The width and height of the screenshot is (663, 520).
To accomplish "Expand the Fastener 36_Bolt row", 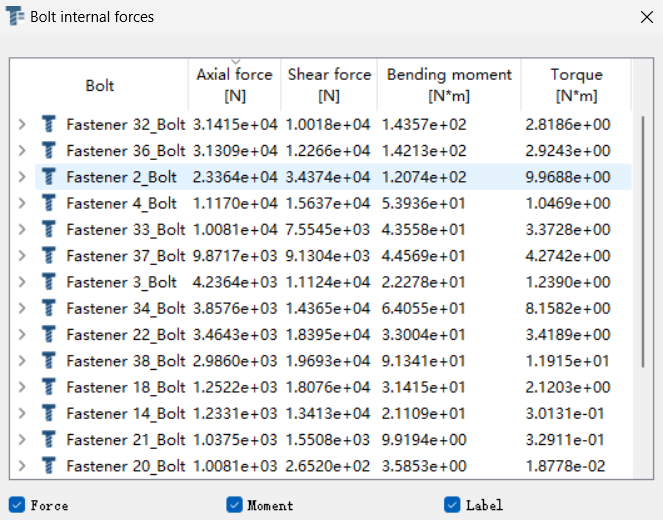I will pyautogui.click(x=22, y=151).
